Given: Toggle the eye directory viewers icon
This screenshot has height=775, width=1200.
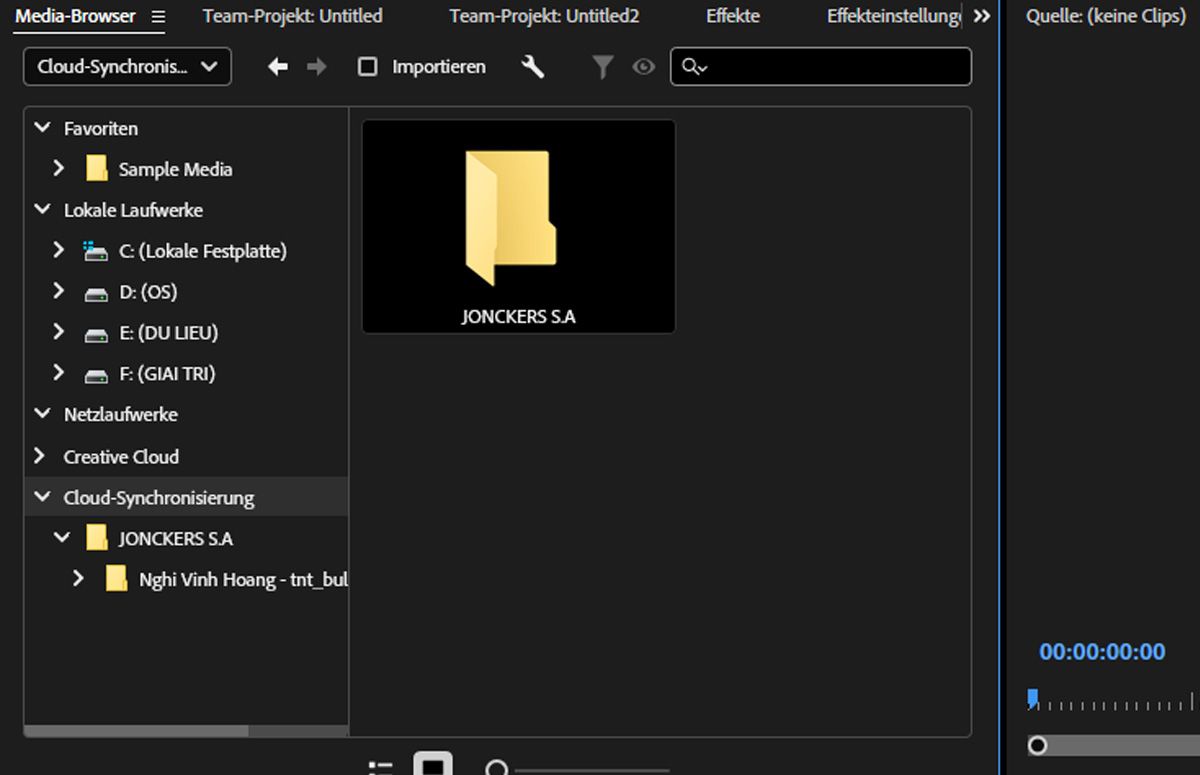Looking at the screenshot, I should click(644, 67).
